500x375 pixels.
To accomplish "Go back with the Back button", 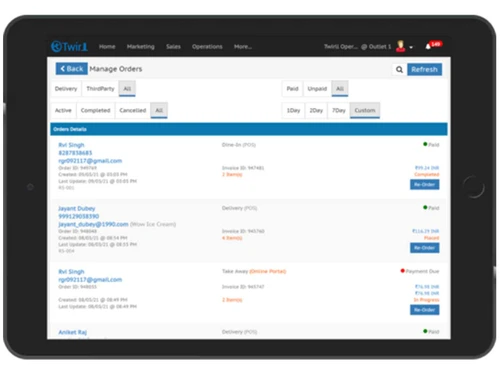I will coord(72,69).
